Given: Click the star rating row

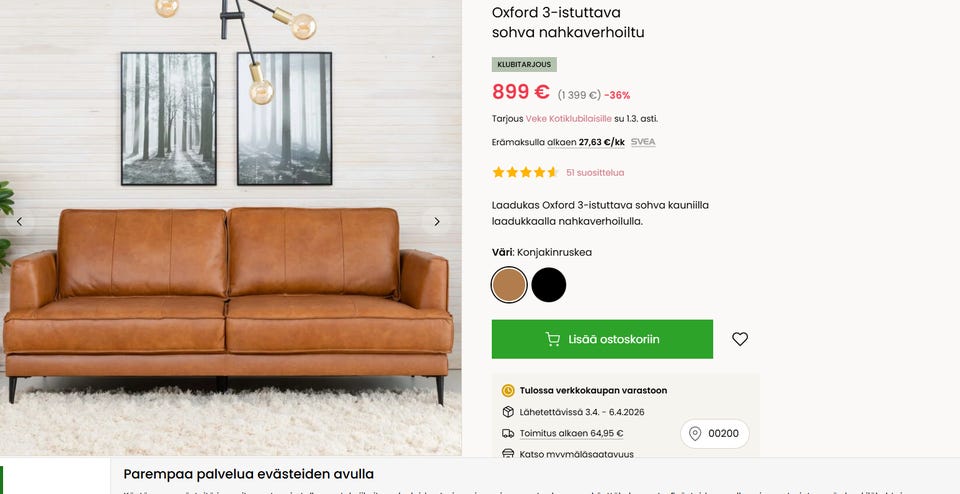Looking at the screenshot, I should click(525, 173).
